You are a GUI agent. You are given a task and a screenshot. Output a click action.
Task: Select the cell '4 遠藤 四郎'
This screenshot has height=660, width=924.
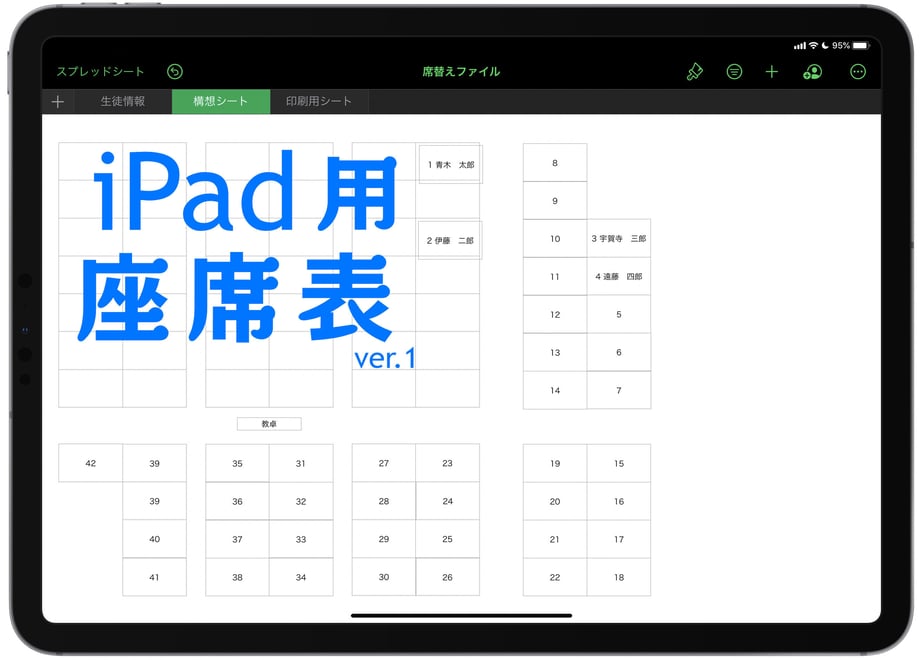coord(619,276)
